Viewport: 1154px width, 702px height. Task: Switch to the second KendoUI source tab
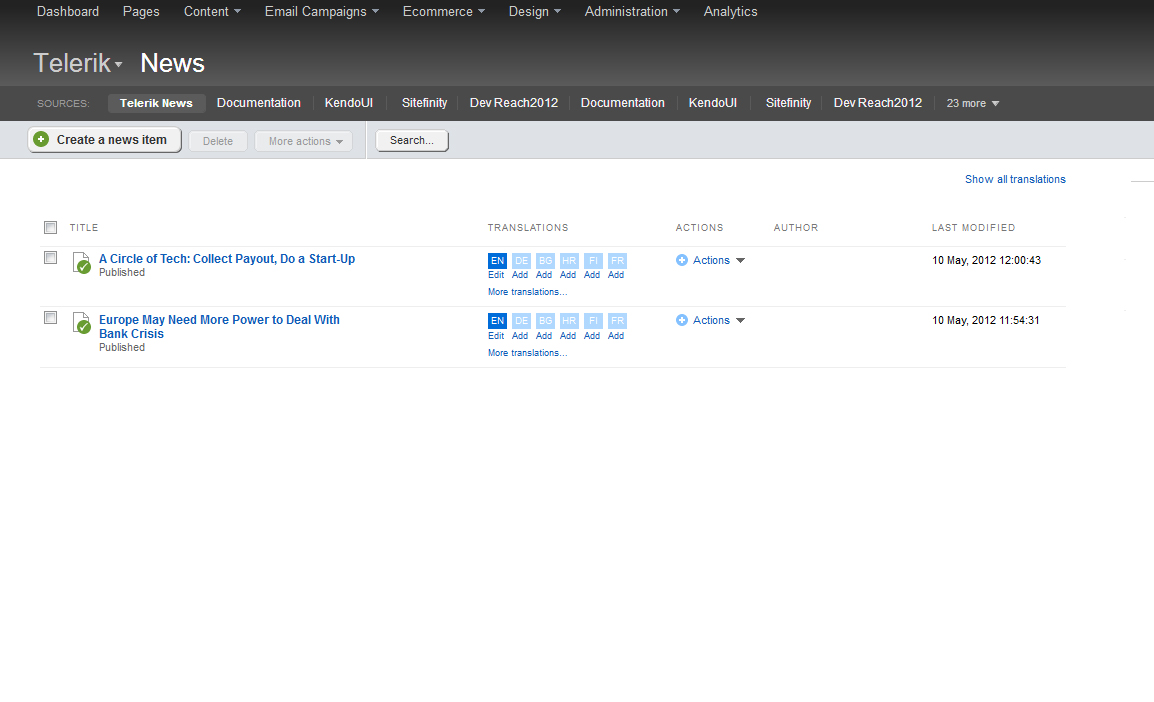(x=712, y=103)
